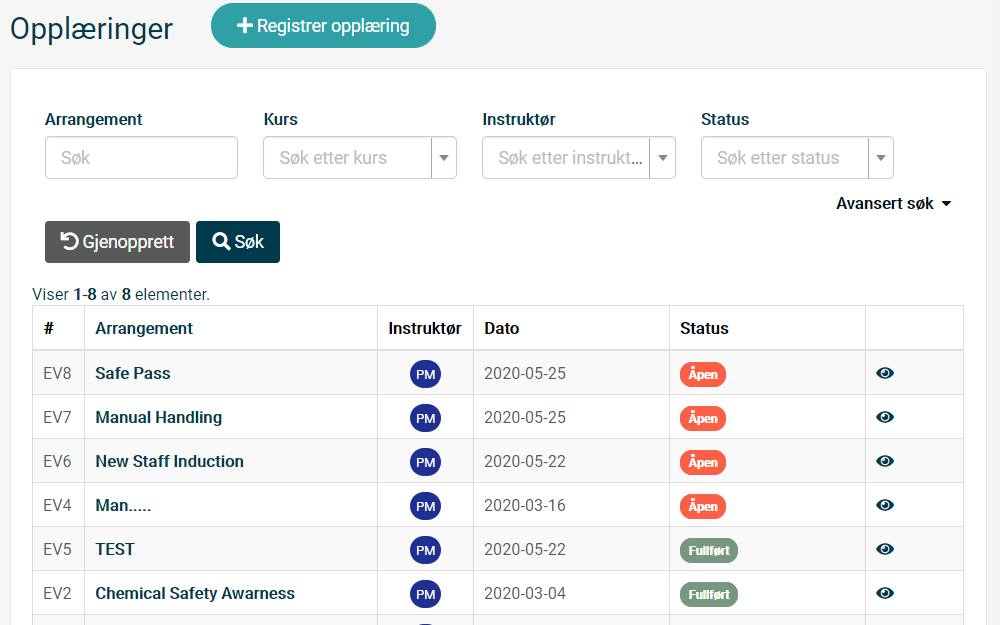Click the Dato column header
This screenshot has height=625, width=1000.
502,328
